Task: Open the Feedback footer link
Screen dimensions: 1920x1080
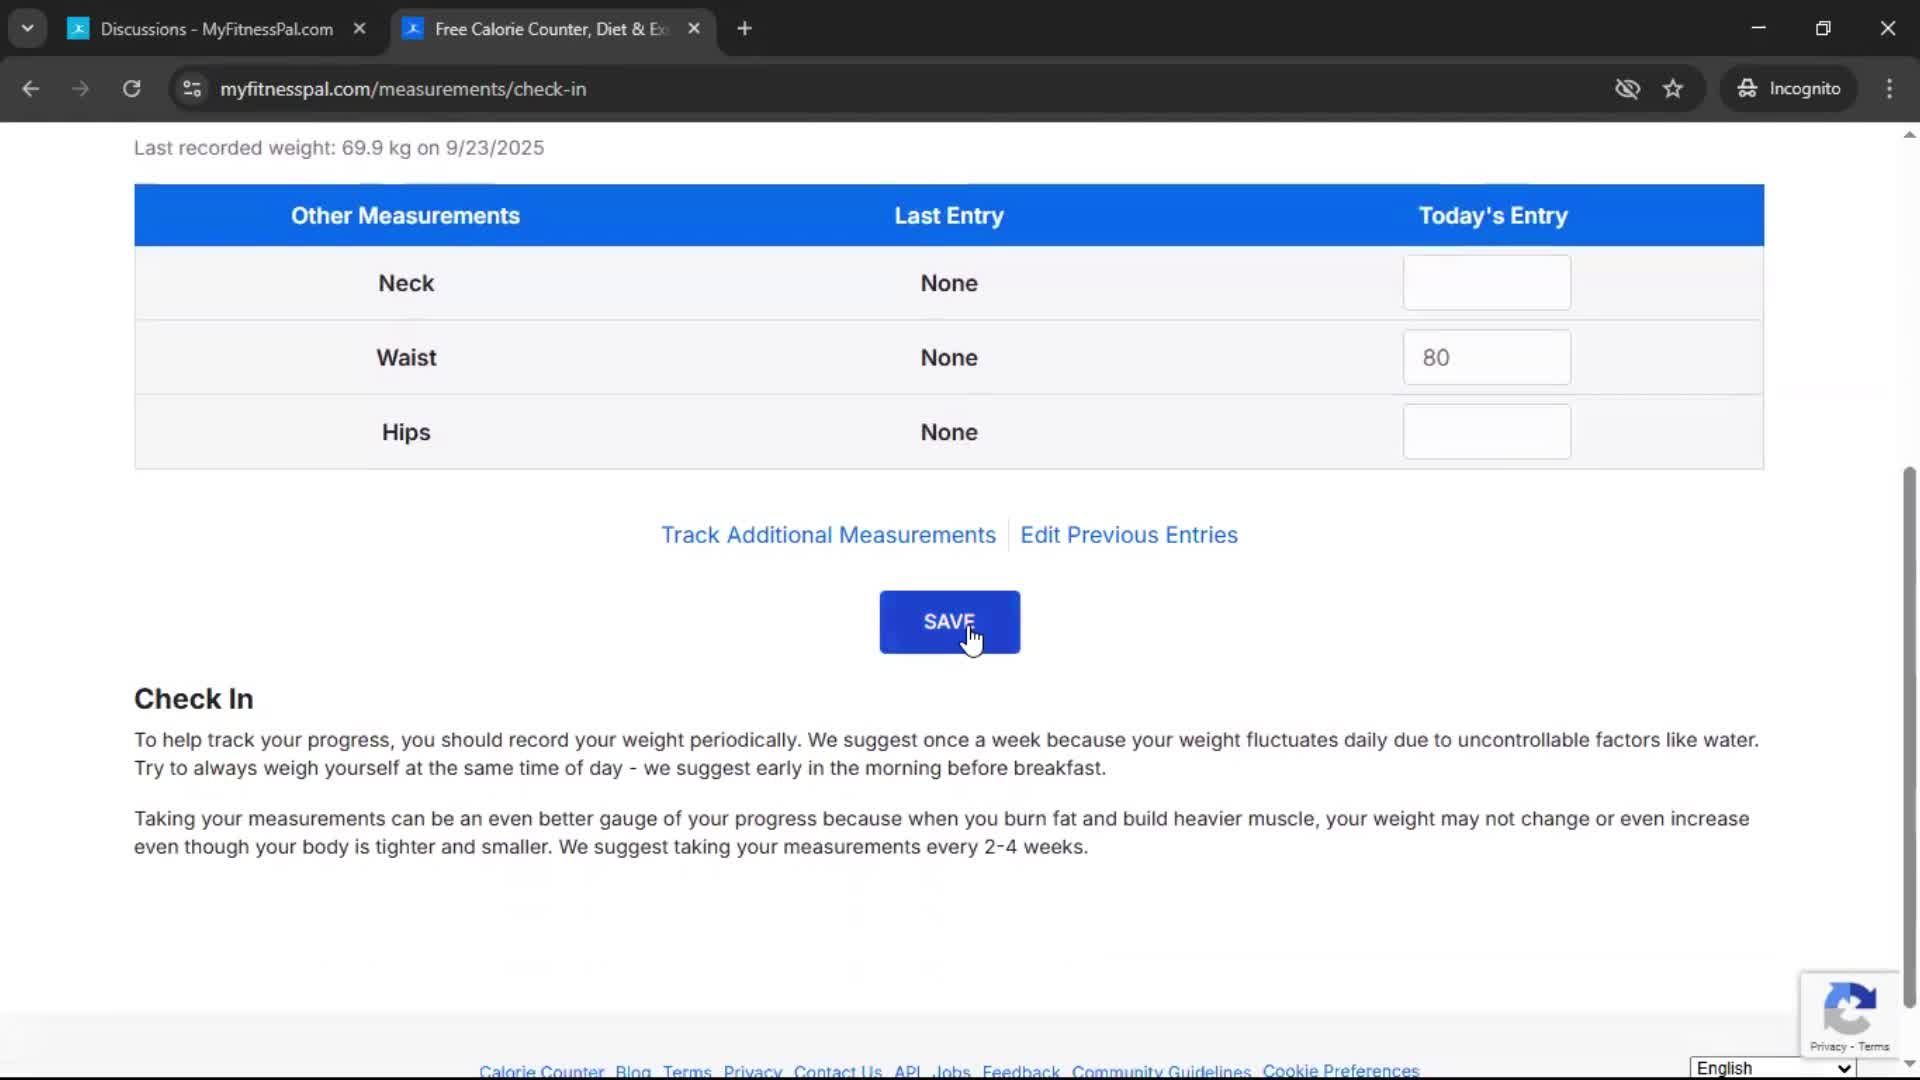Action: pyautogui.click(x=1021, y=1071)
